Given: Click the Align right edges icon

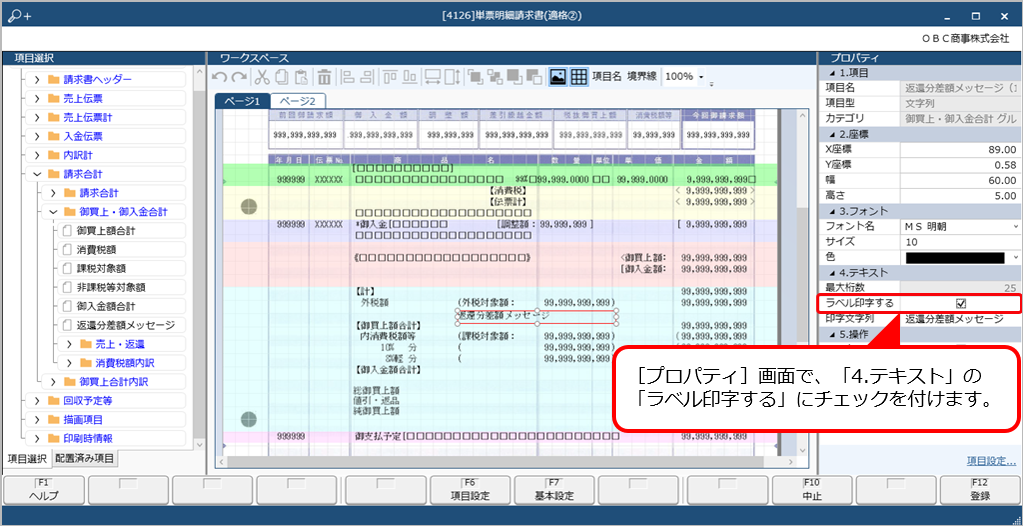Looking at the screenshot, I should pos(367,77).
